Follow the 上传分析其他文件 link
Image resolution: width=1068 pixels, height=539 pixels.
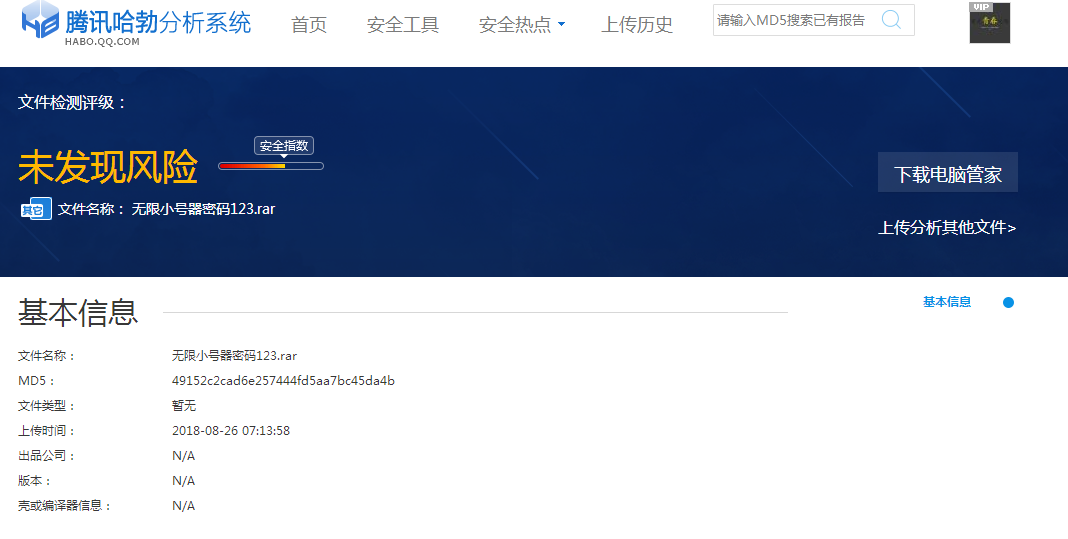tap(947, 228)
